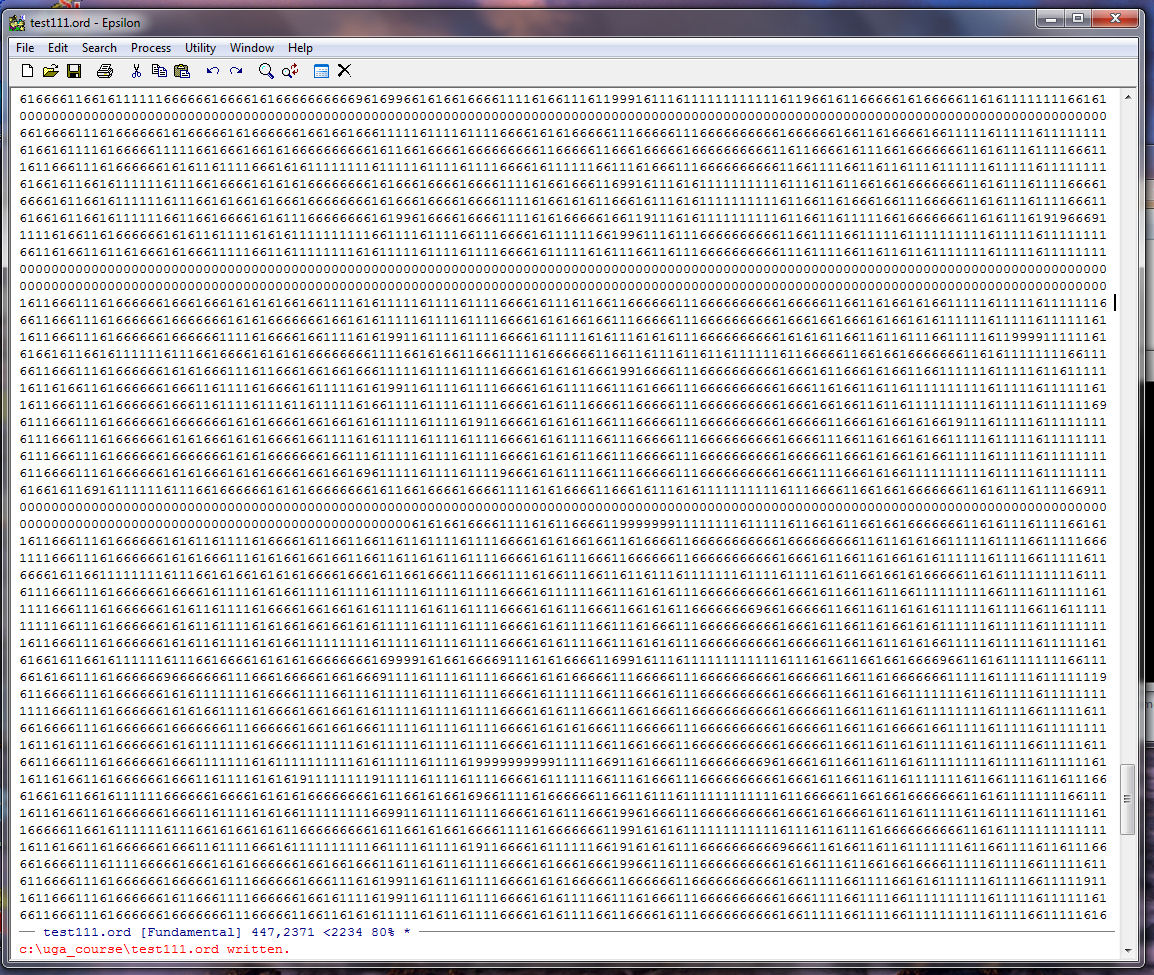Click the Epsilon application icon in title bar
Screen dimensions: 1154x975
[17, 23]
